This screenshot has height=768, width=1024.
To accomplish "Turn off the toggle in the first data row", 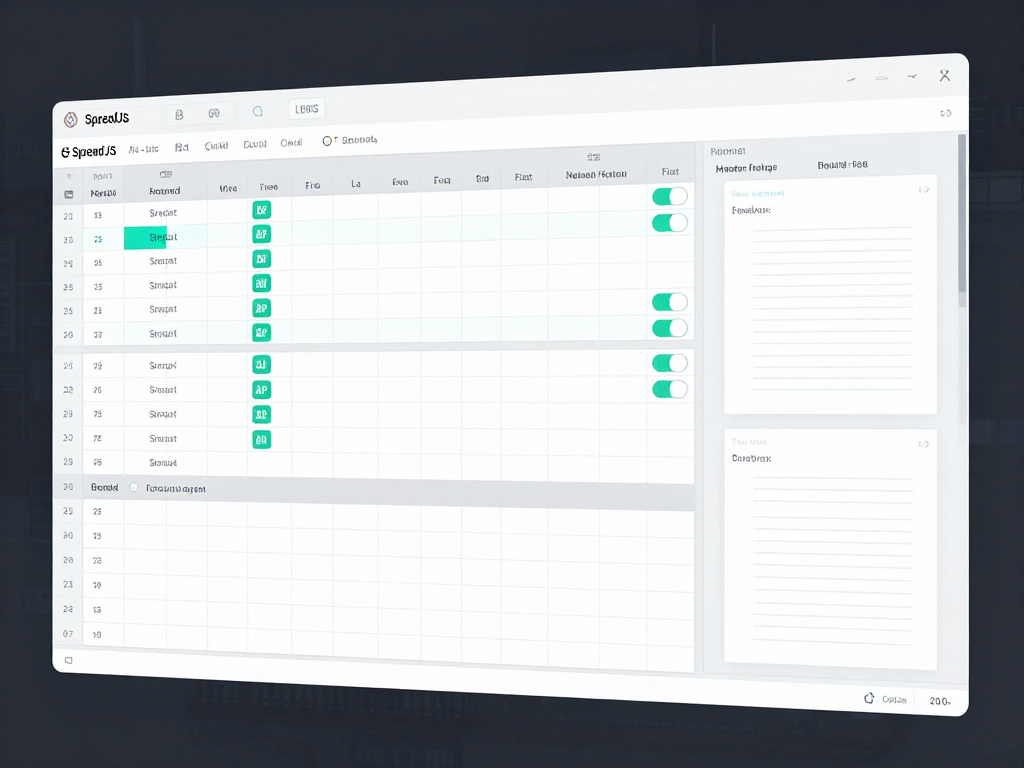I will 669,196.
